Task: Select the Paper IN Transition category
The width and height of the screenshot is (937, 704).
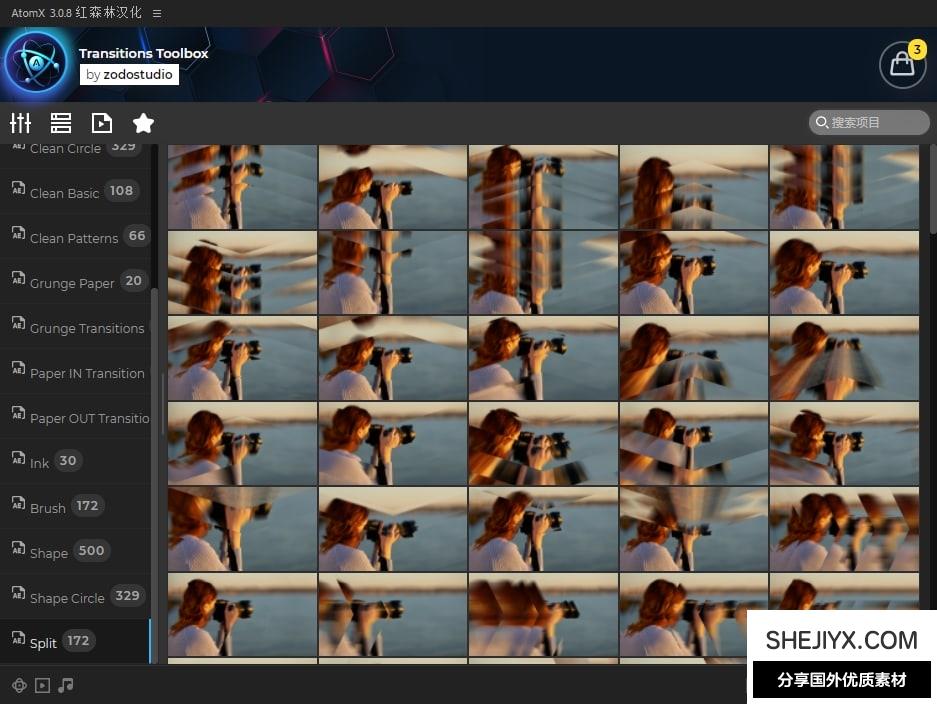Action: (x=85, y=373)
